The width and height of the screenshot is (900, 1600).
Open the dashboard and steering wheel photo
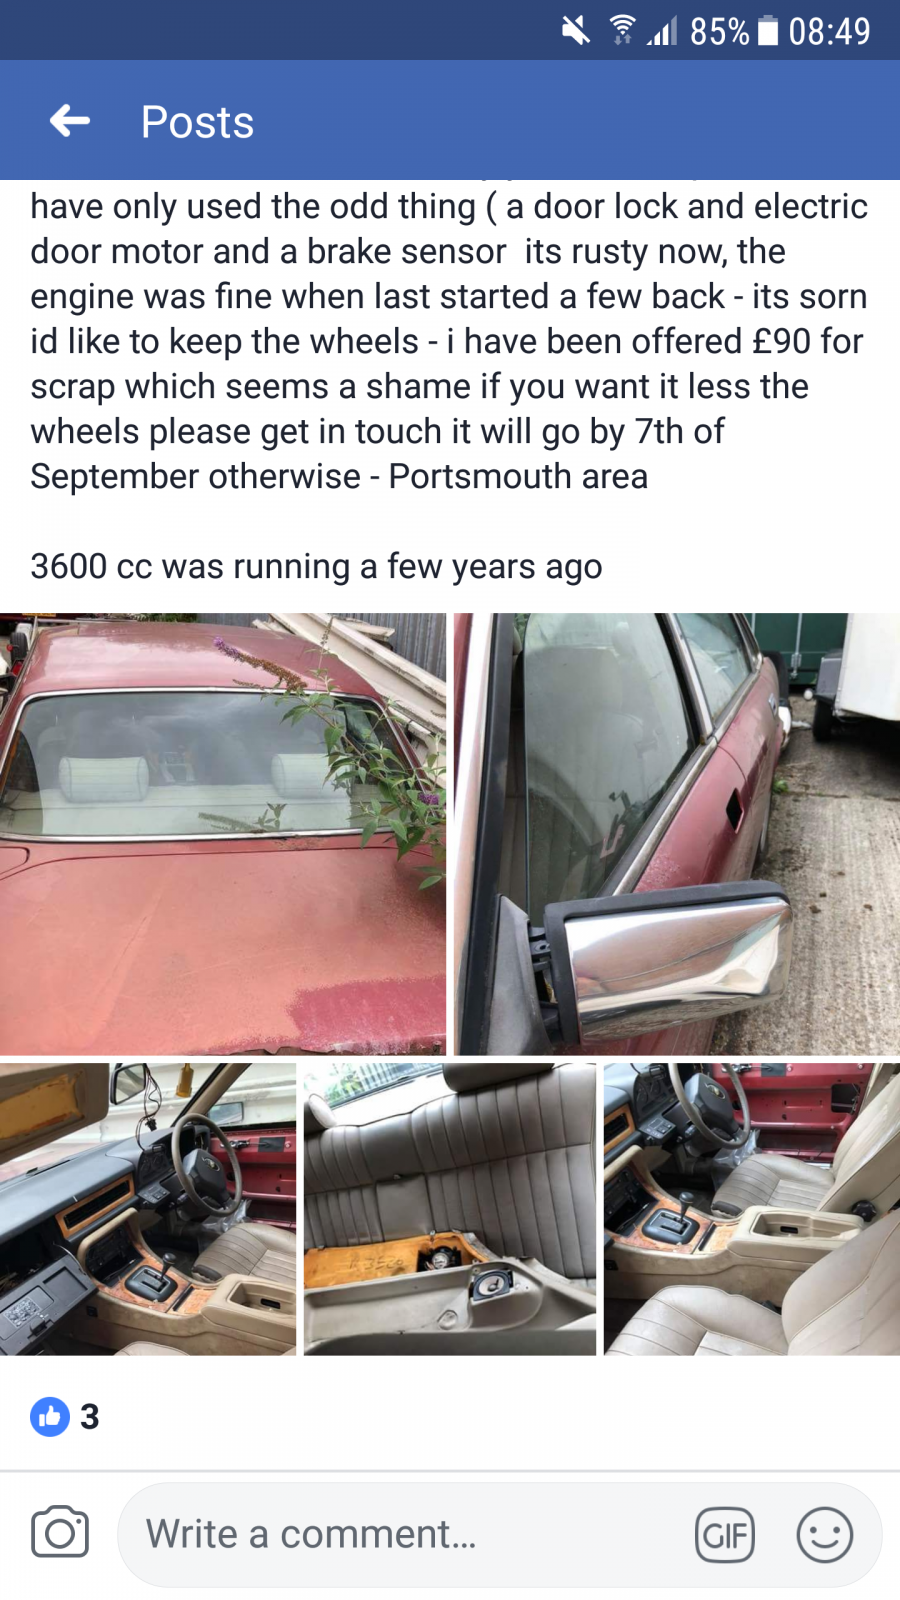pyautogui.click(x=148, y=1209)
